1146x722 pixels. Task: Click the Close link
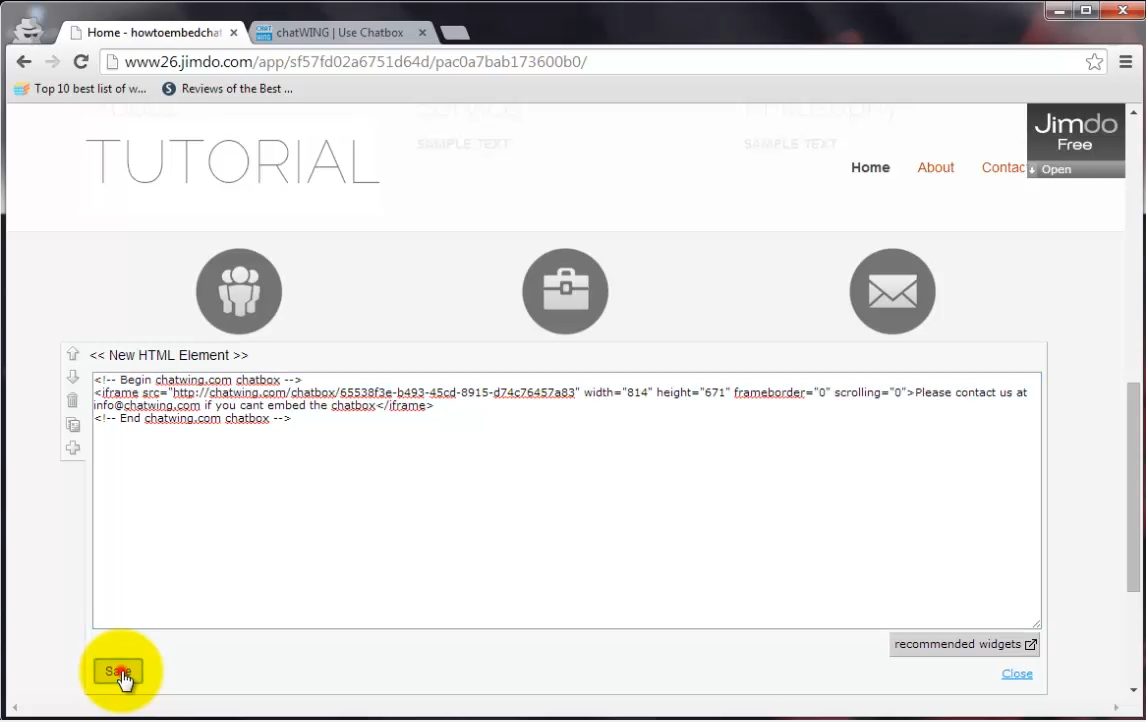(x=1017, y=674)
